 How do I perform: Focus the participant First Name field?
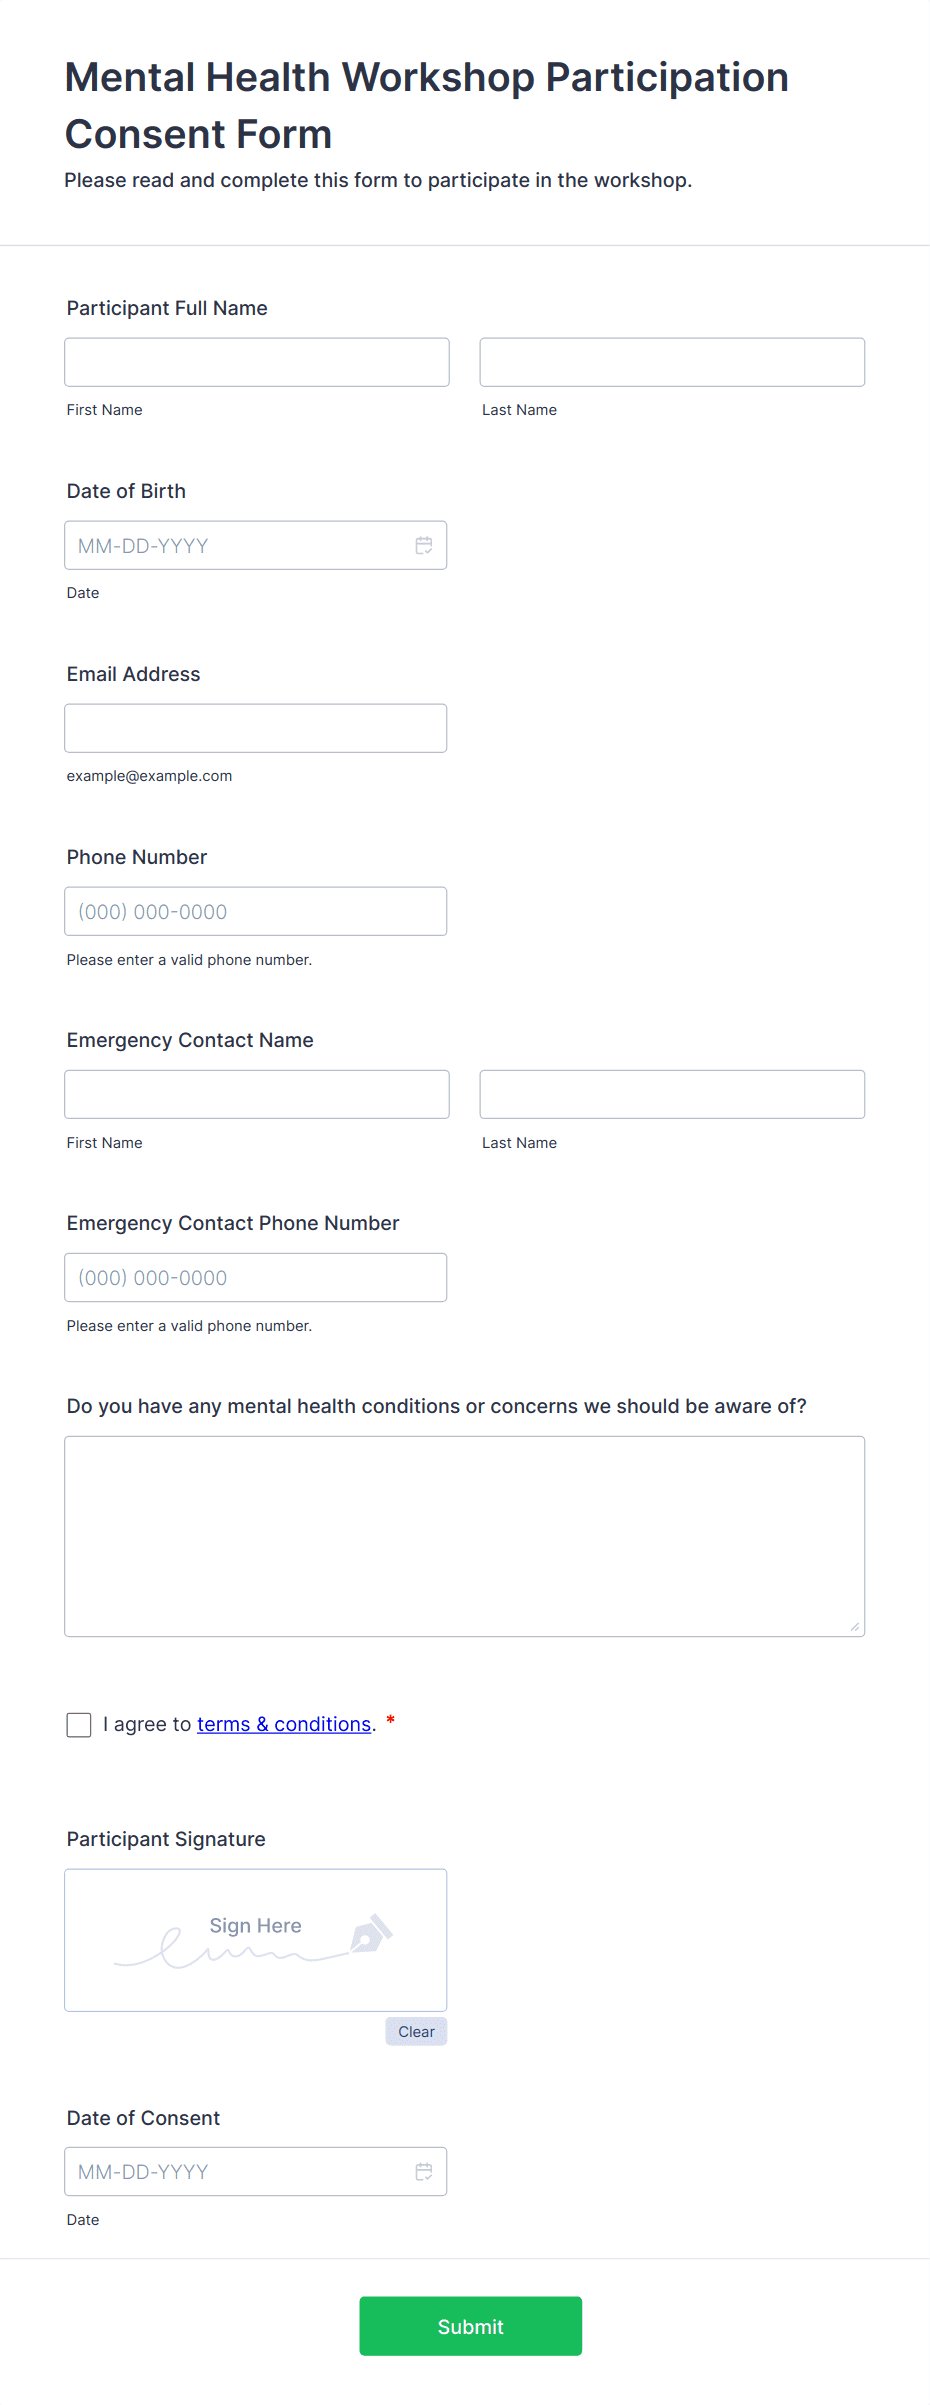[x=257, y=362]
